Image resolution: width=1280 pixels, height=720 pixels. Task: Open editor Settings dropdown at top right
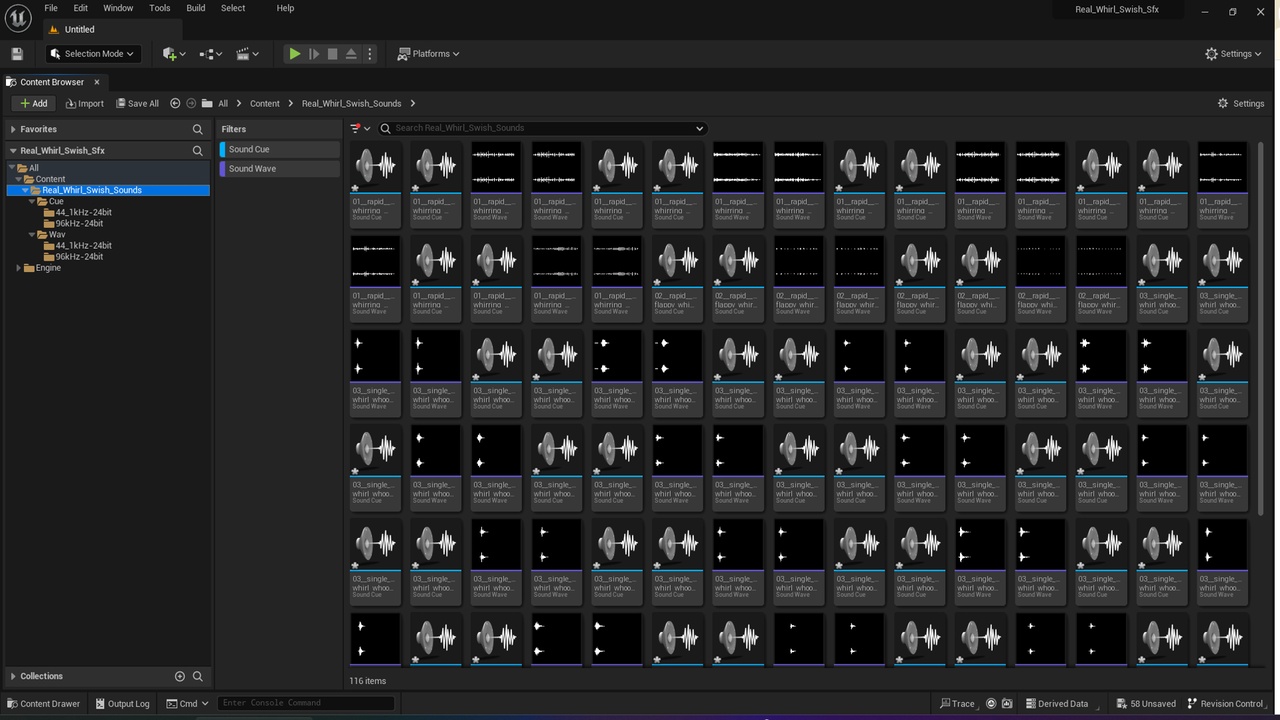click(1234, 54)
